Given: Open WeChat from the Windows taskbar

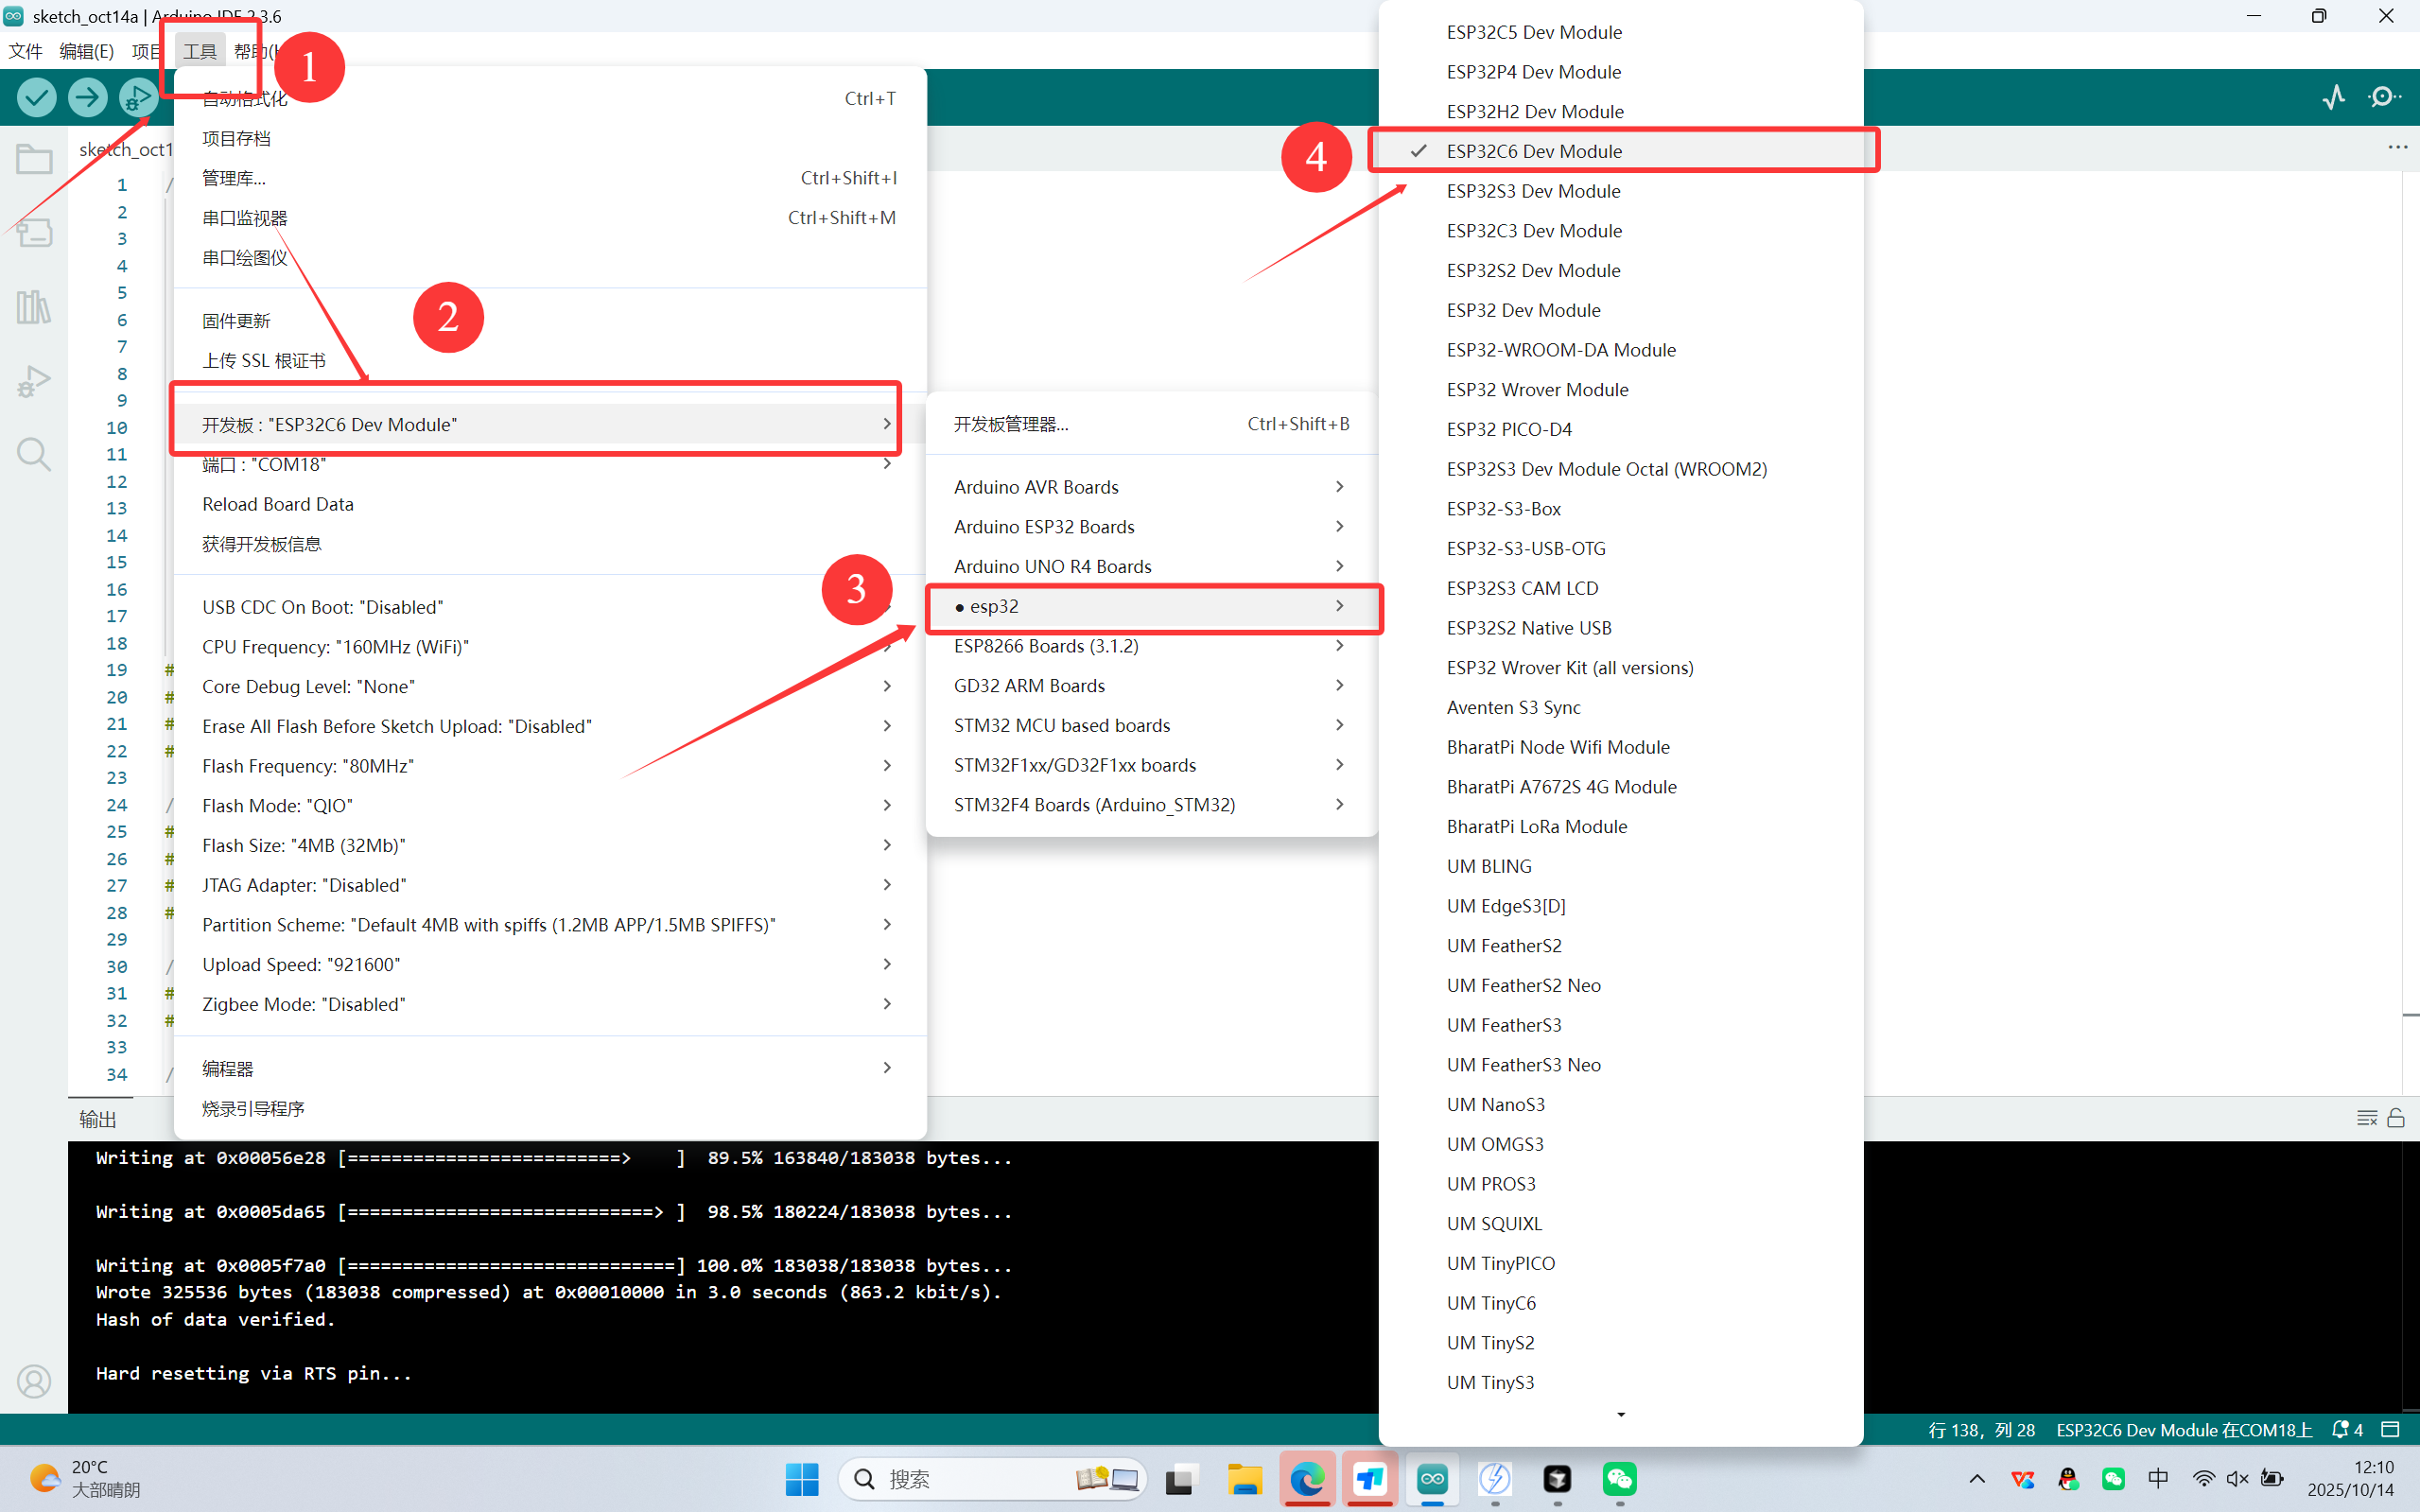Looking at the screenshot, I should tap(1619, 1478).
